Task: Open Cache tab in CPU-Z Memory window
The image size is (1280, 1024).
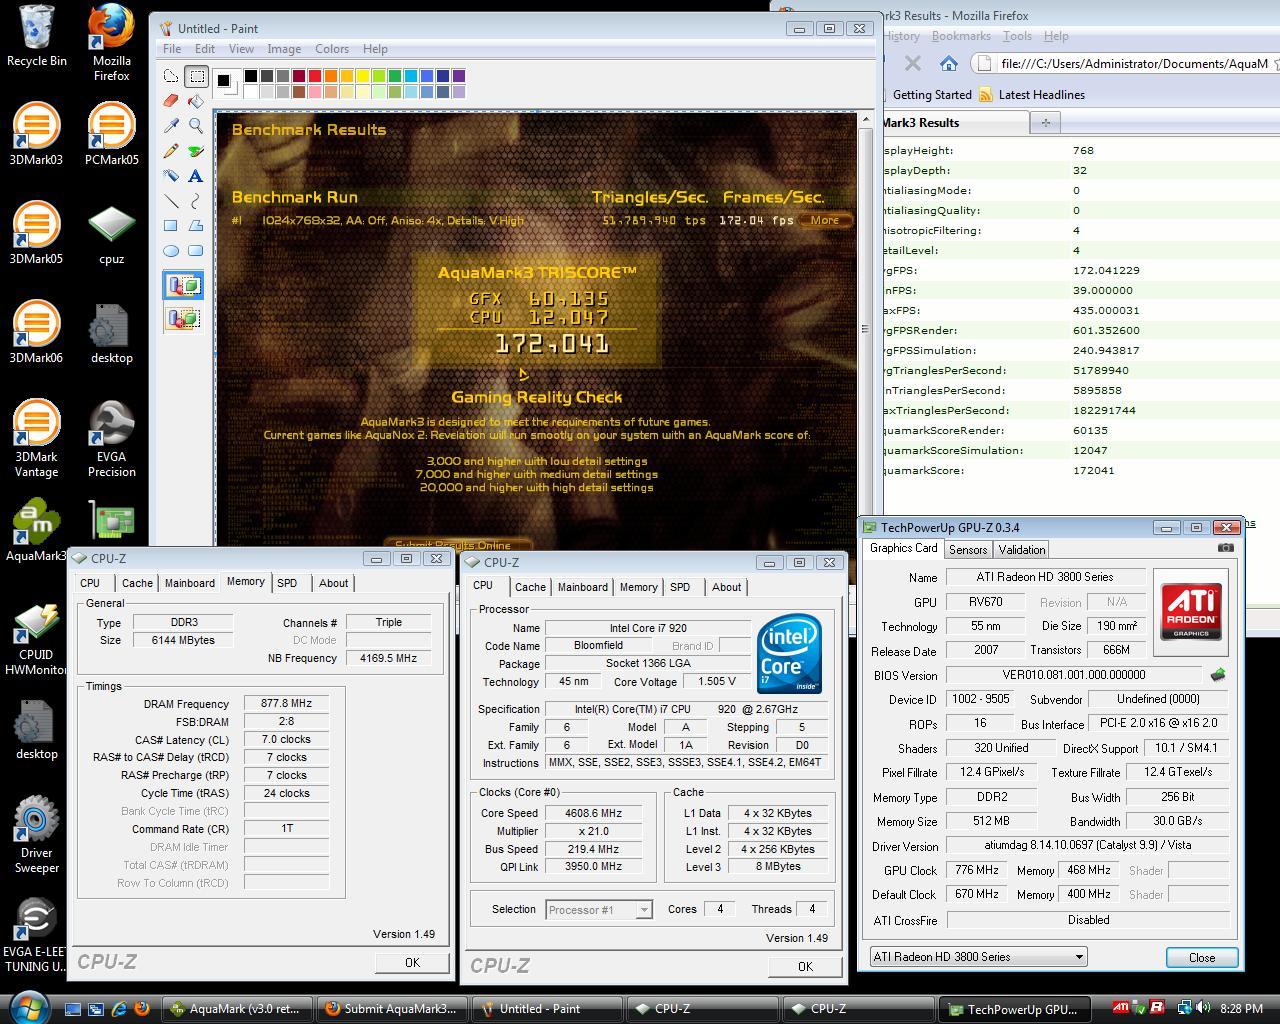Action: tap(137, 583)
